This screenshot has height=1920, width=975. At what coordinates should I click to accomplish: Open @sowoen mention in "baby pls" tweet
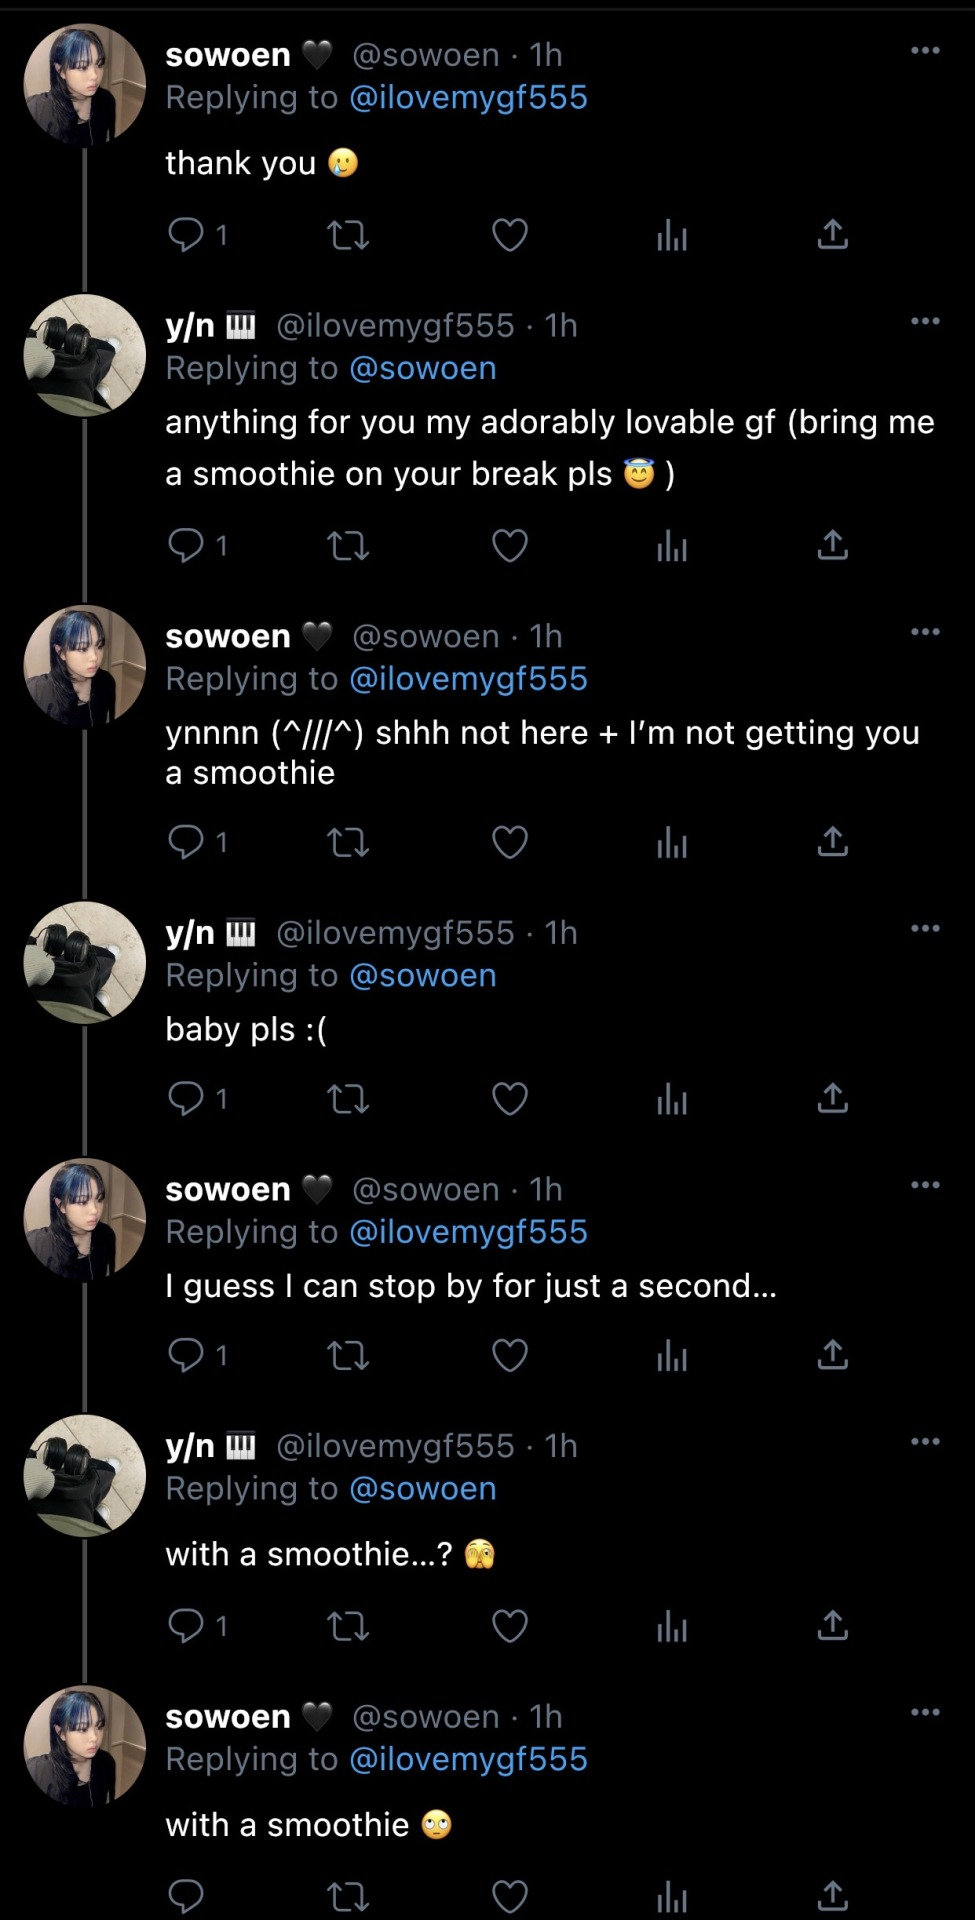[423, 975]
